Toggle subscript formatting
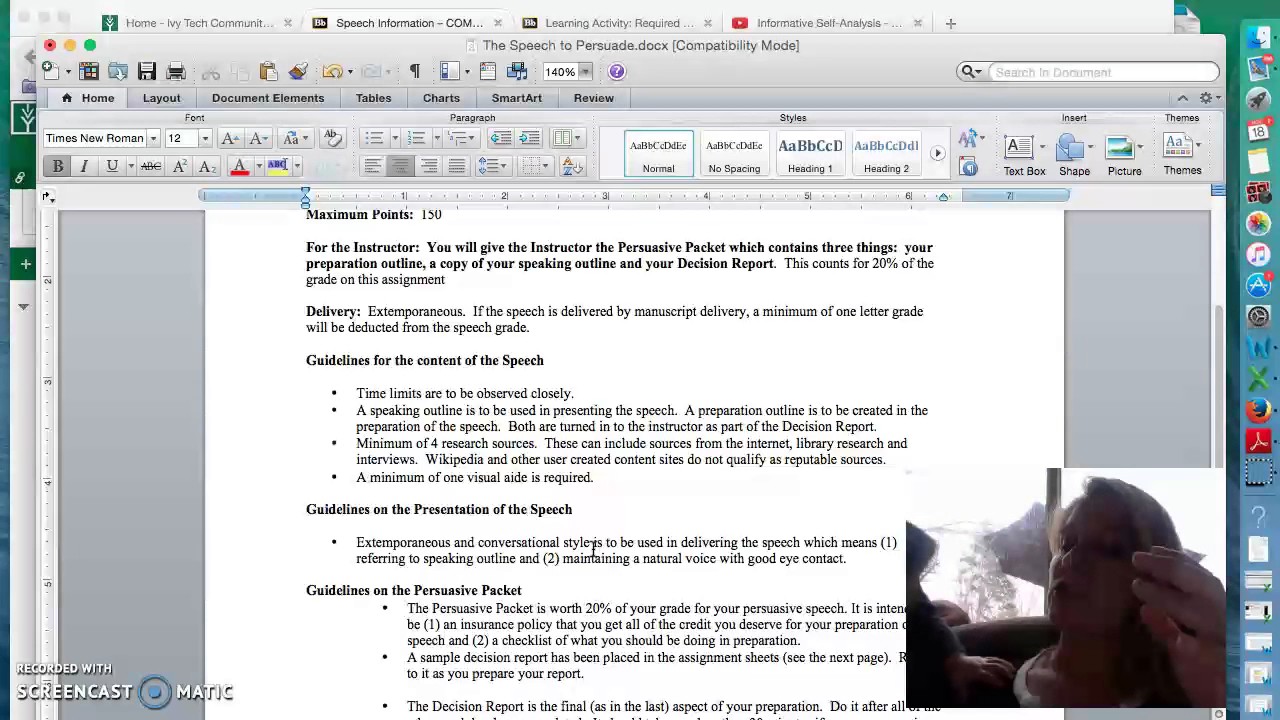The image size is (1280, 720). tap(206, 166)
